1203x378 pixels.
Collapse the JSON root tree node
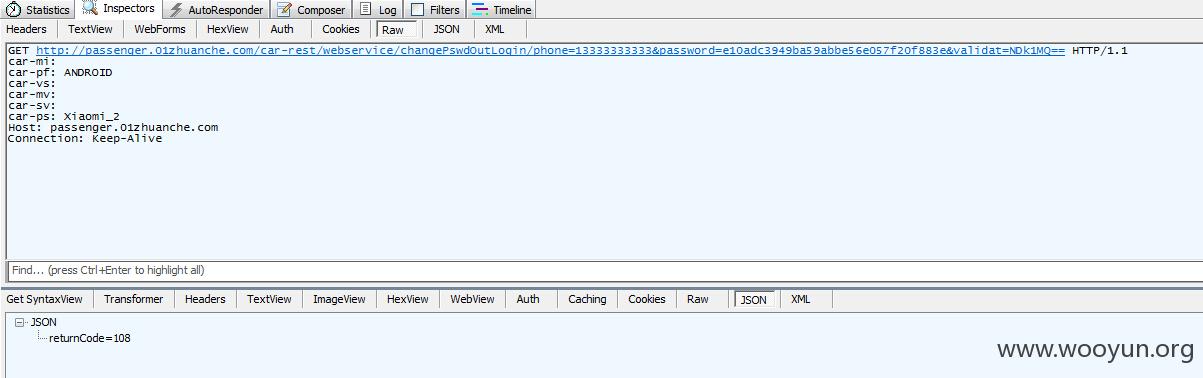click(x=20, y=323)
